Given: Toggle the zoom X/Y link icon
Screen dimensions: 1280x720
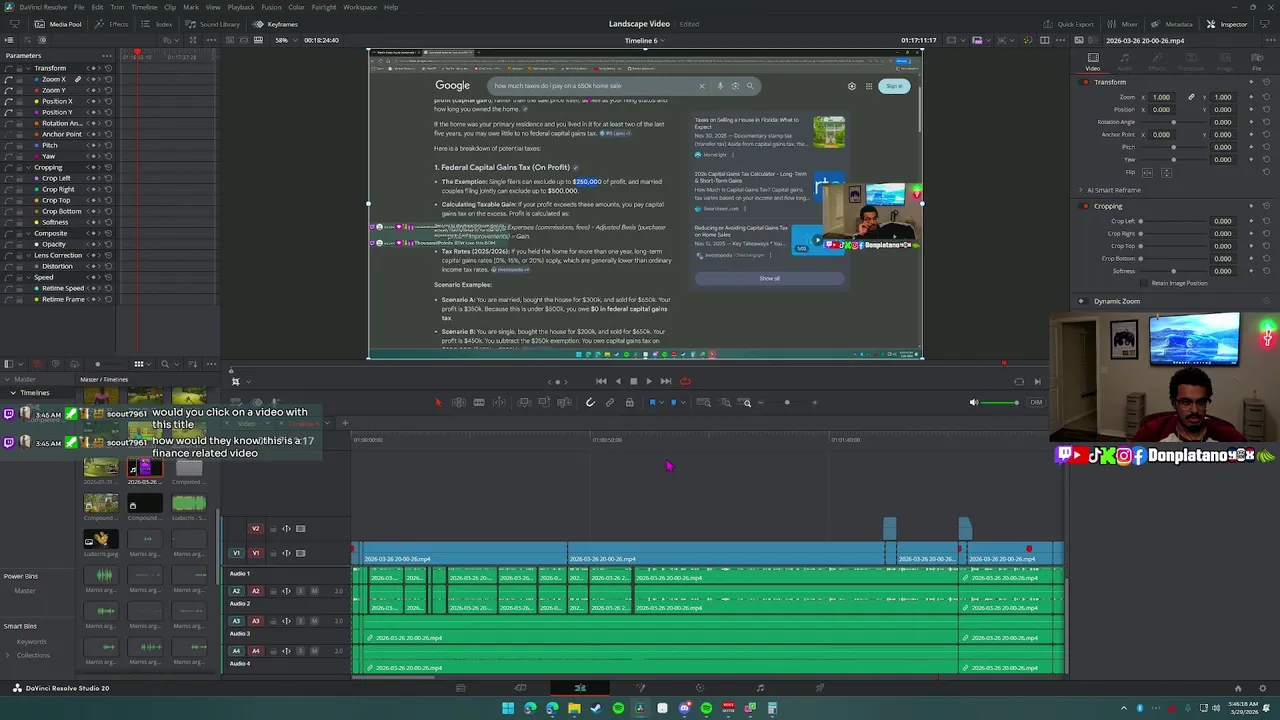Looking at the screenshot, I should [x=1191, y=97].
